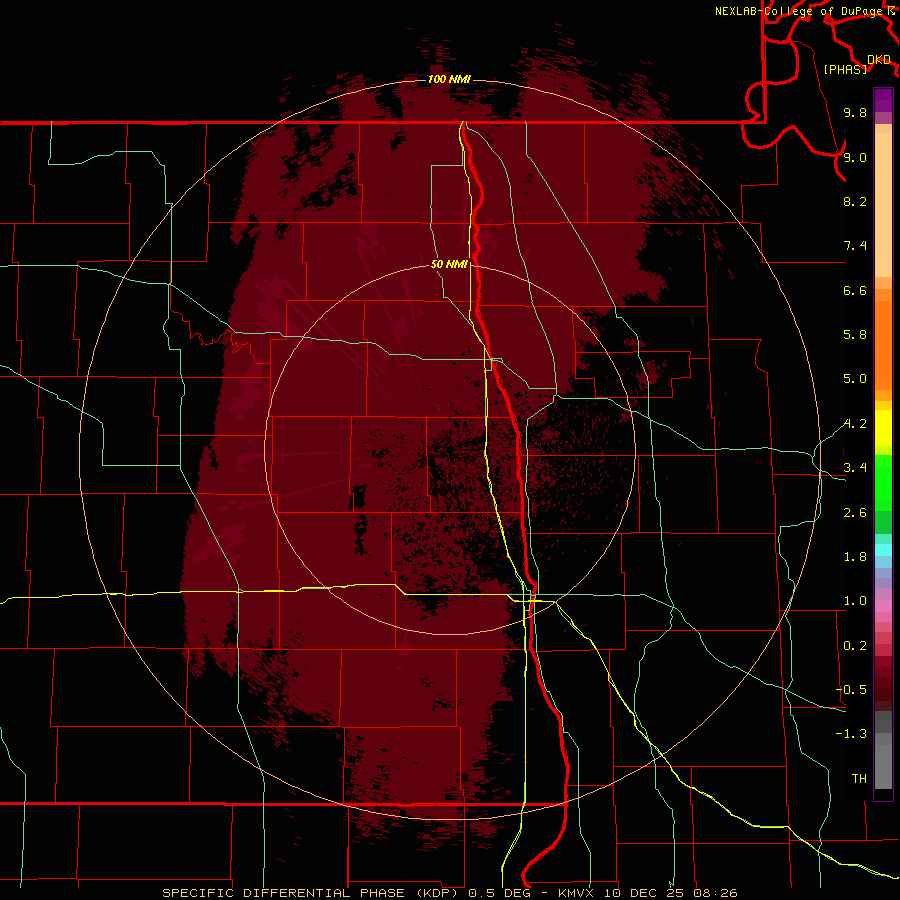Click the 9.8 value on color scale

pos(855,112)
